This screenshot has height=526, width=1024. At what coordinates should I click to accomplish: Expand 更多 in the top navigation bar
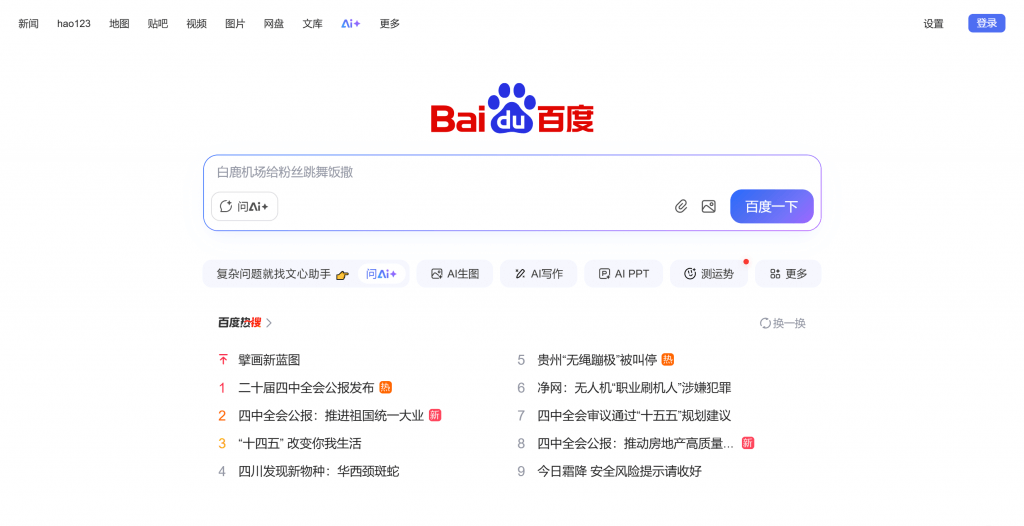point(389,23)
